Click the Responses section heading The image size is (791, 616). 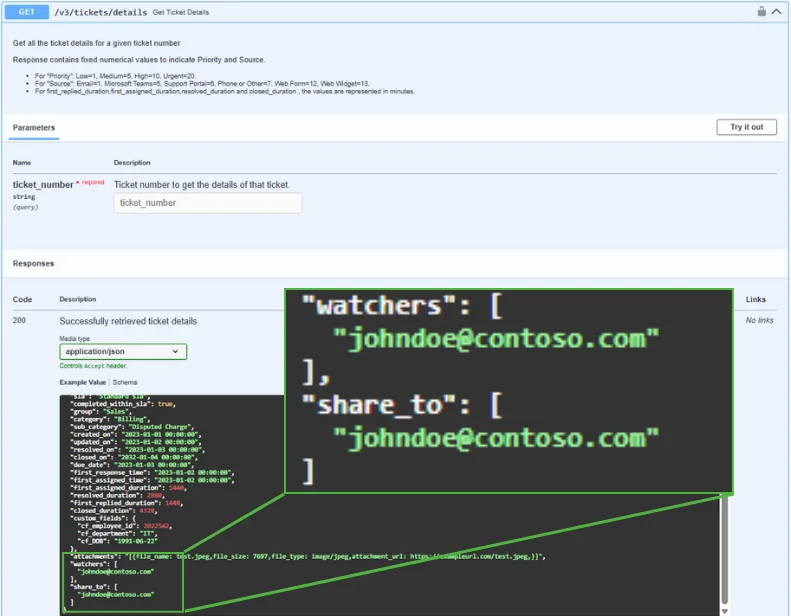pos(33,263)
